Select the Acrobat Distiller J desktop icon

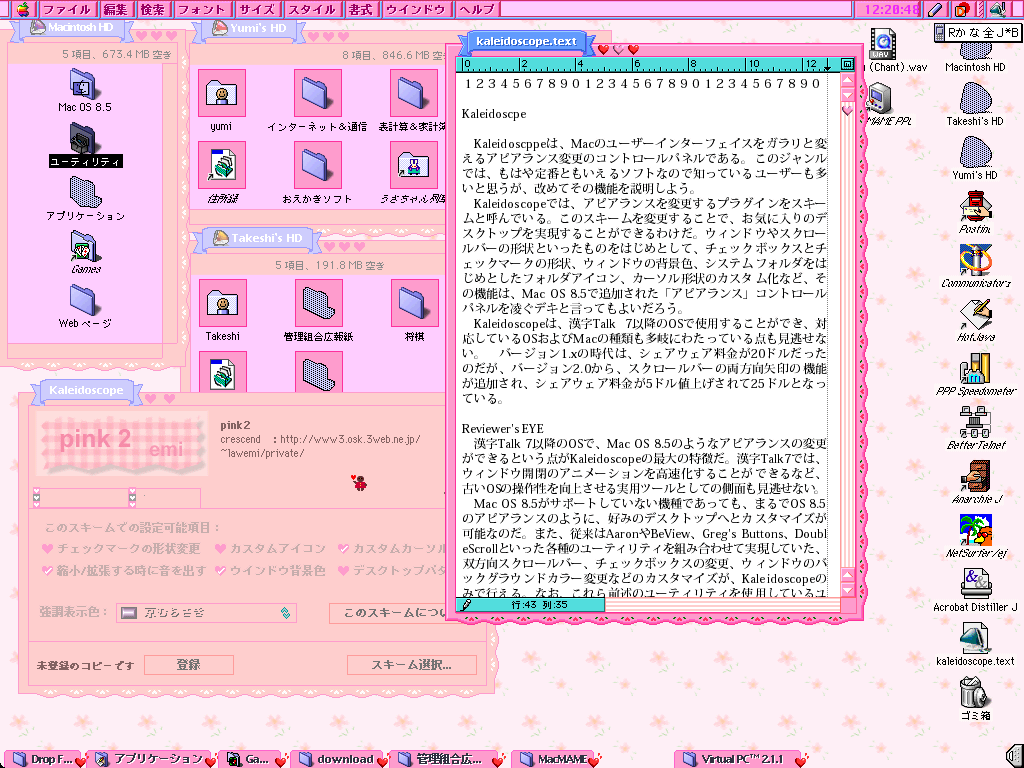(x=975, y=584)
